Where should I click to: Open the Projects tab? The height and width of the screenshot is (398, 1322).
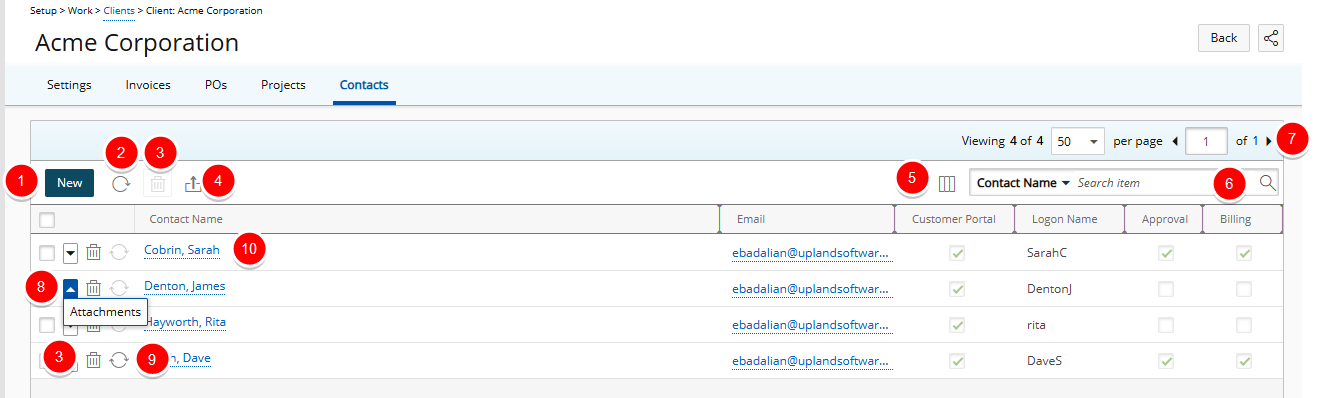pyautogui.click(x=283, y=85)
